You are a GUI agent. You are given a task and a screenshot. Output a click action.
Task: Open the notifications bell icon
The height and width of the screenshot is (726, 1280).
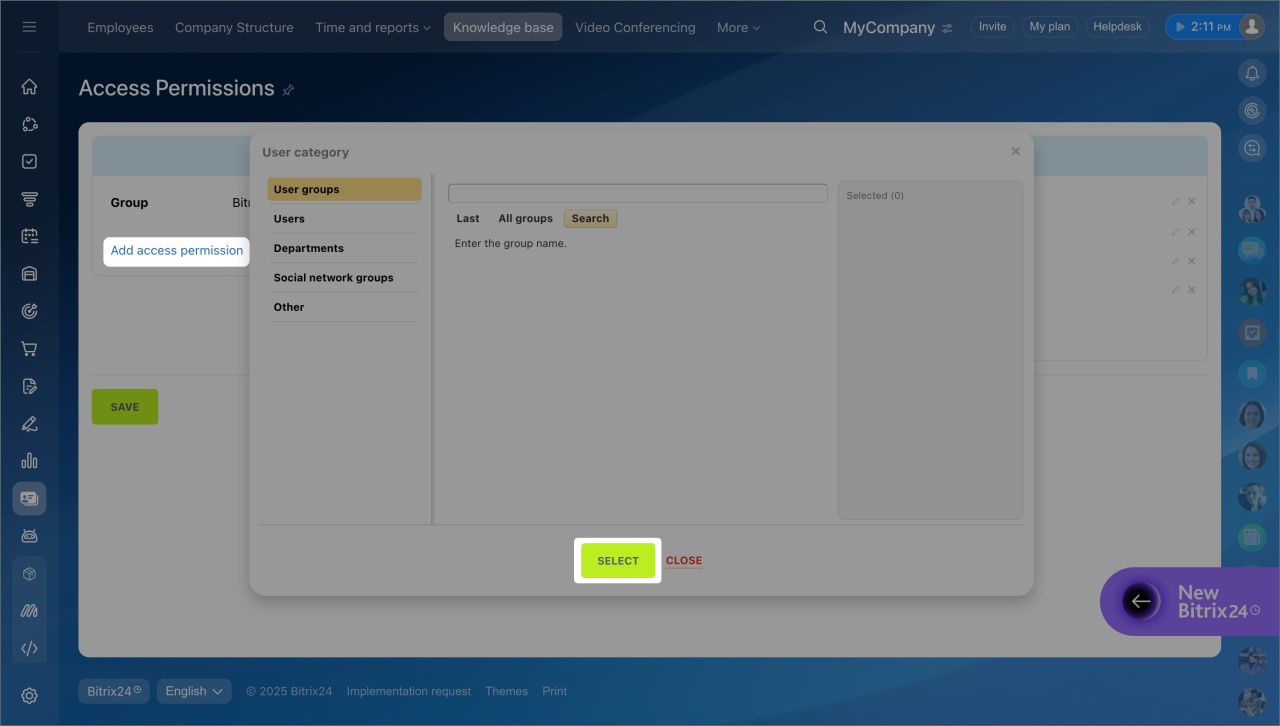coord(1252,73)
